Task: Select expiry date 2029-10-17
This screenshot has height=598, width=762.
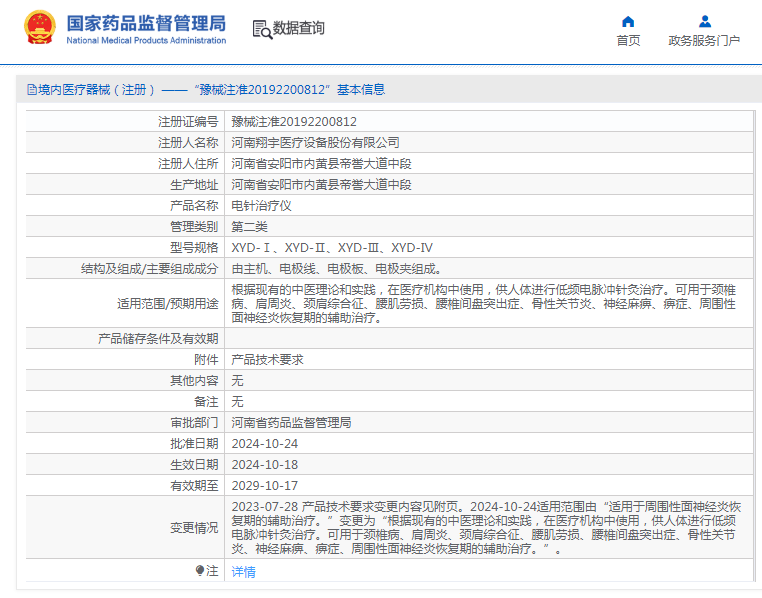Action: [264, 486]
